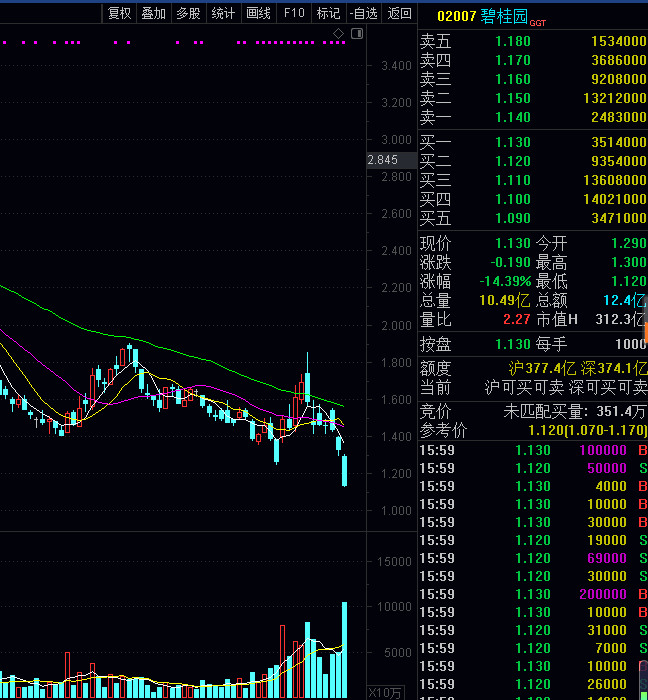Image resolution: width=648 pixels, height=700 pixels.
Task: Click the X10万 volume unit label
Action: point(385,693)
